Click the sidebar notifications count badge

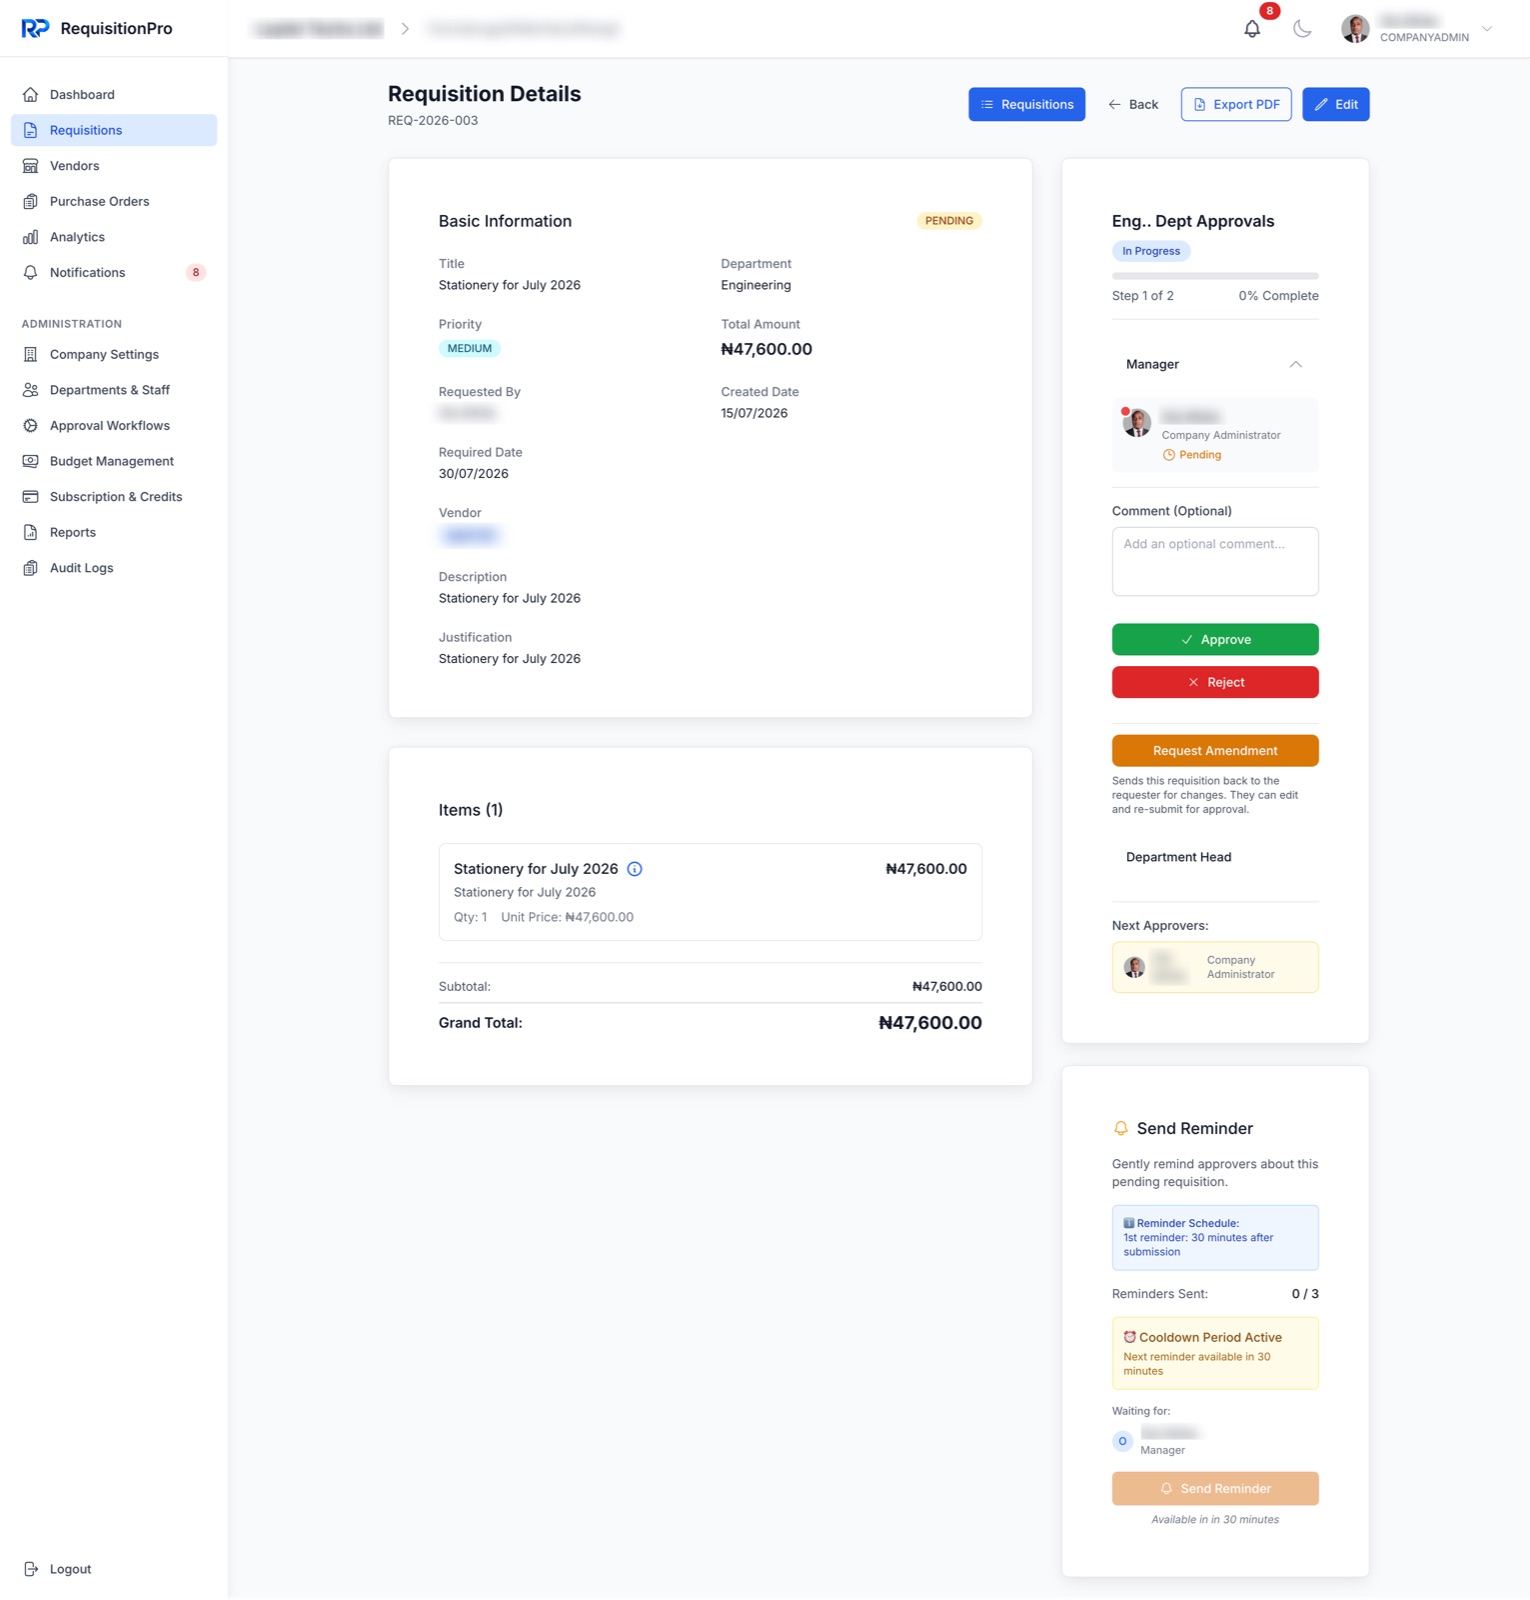pos(196,272)
